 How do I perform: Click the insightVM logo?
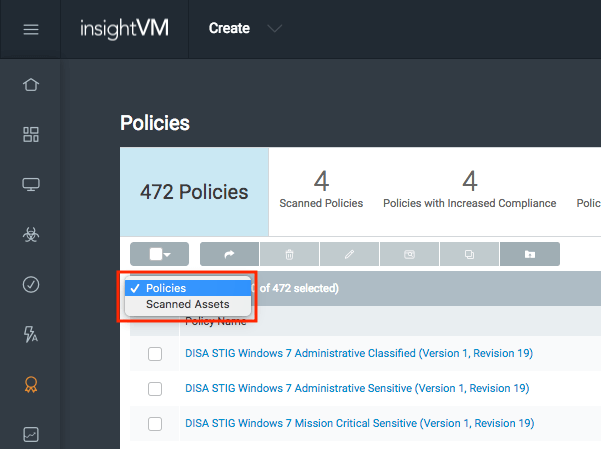[x=124, y=29]
